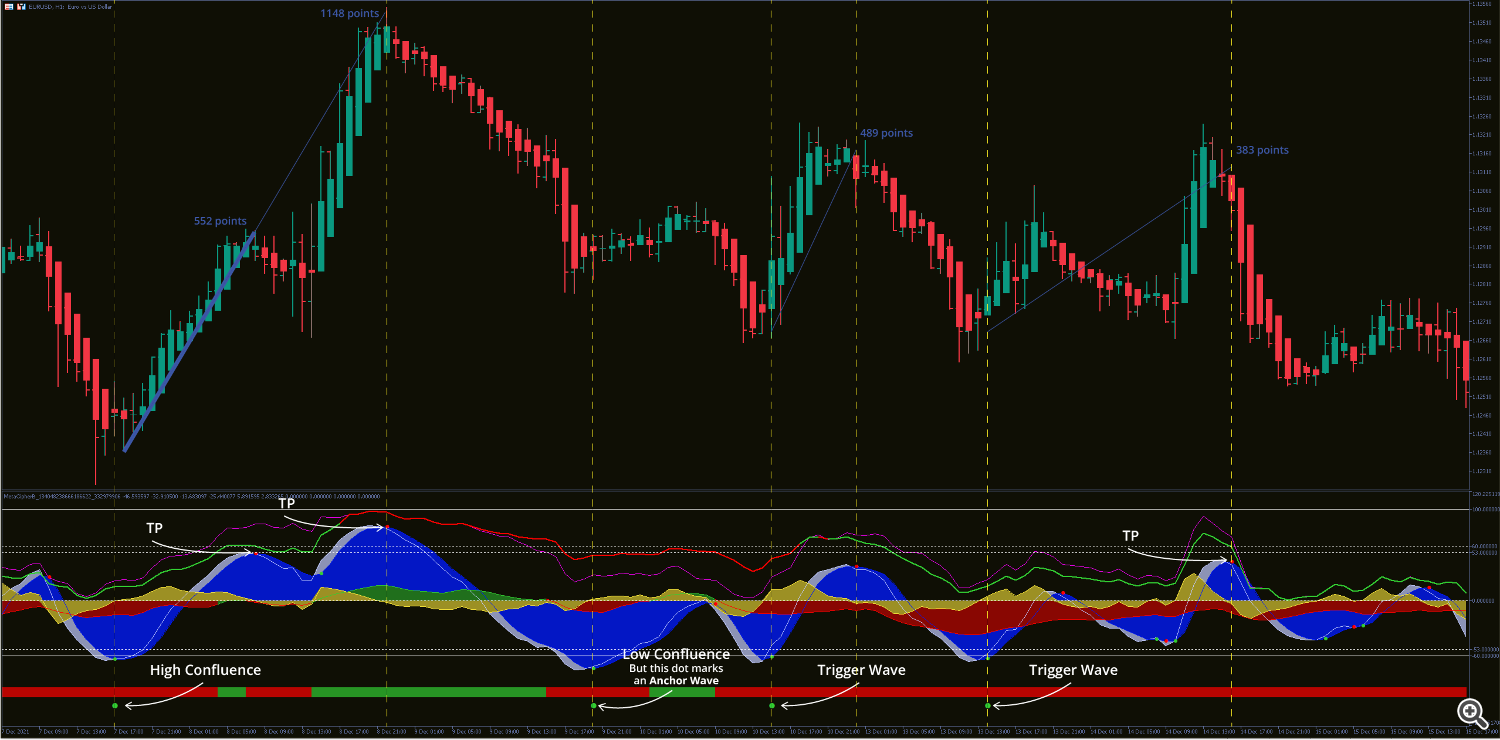Viewport: 1500px width, 740px height.
Task: Click the long green segment of confluence bar
Action: [428, 692]
